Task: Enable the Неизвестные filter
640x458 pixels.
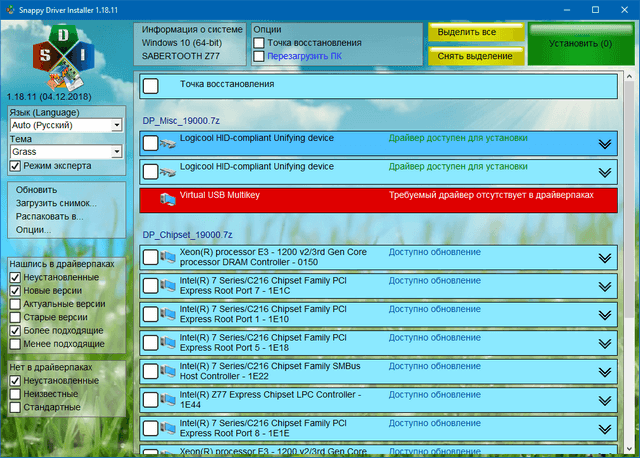Action: click(15, 394)
